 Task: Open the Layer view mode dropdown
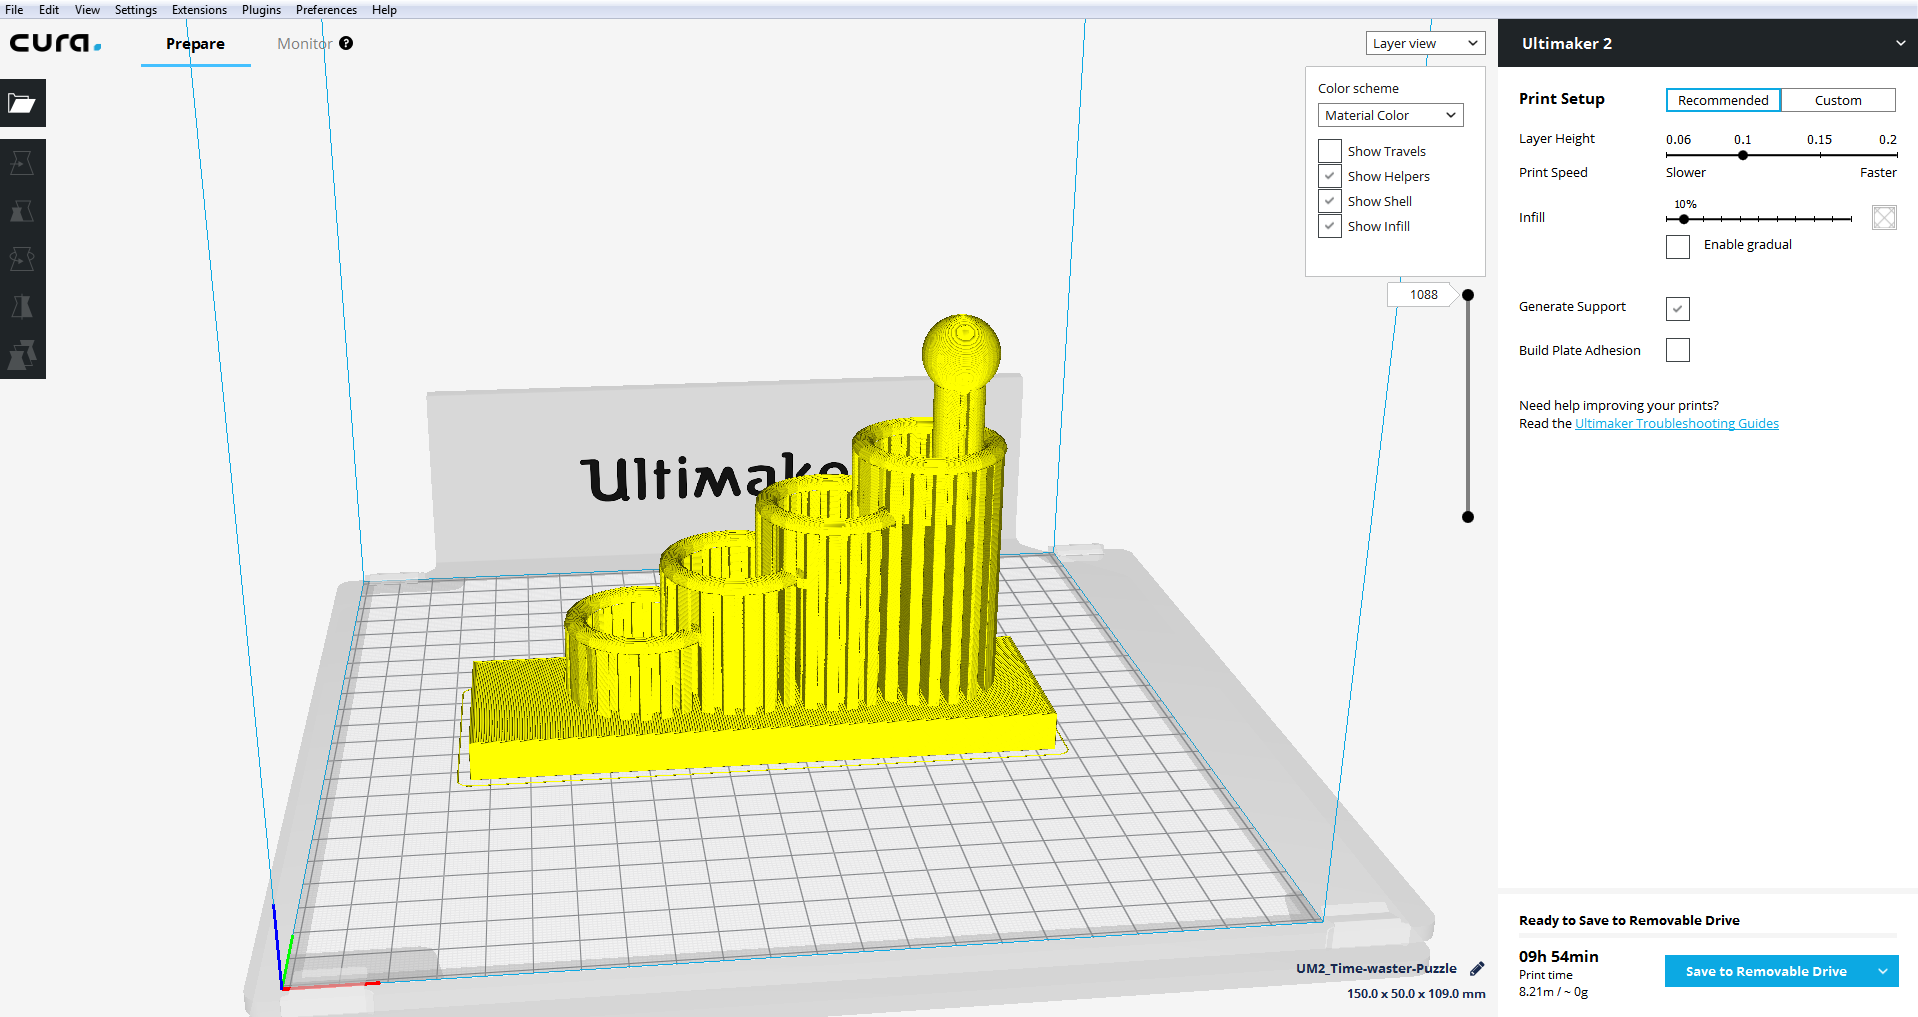click(1425, 43)
